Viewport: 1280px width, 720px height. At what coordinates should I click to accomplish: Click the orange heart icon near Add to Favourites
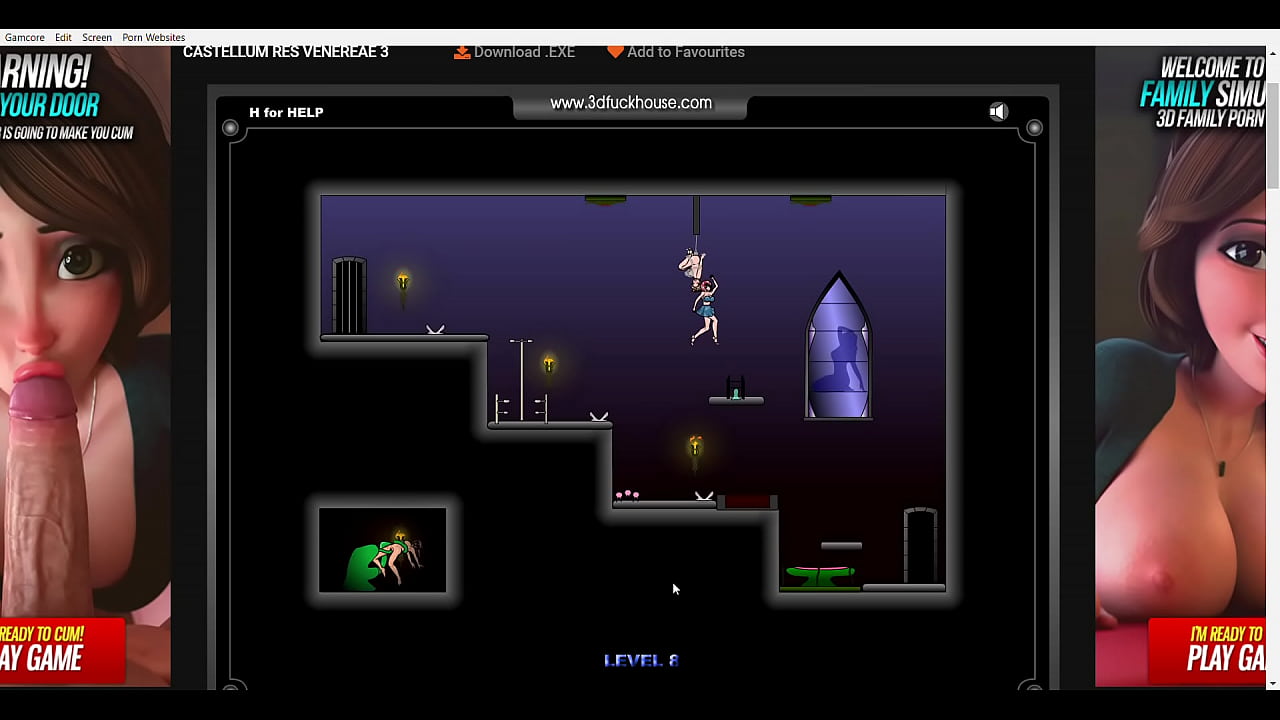click(x=615, y=51)
